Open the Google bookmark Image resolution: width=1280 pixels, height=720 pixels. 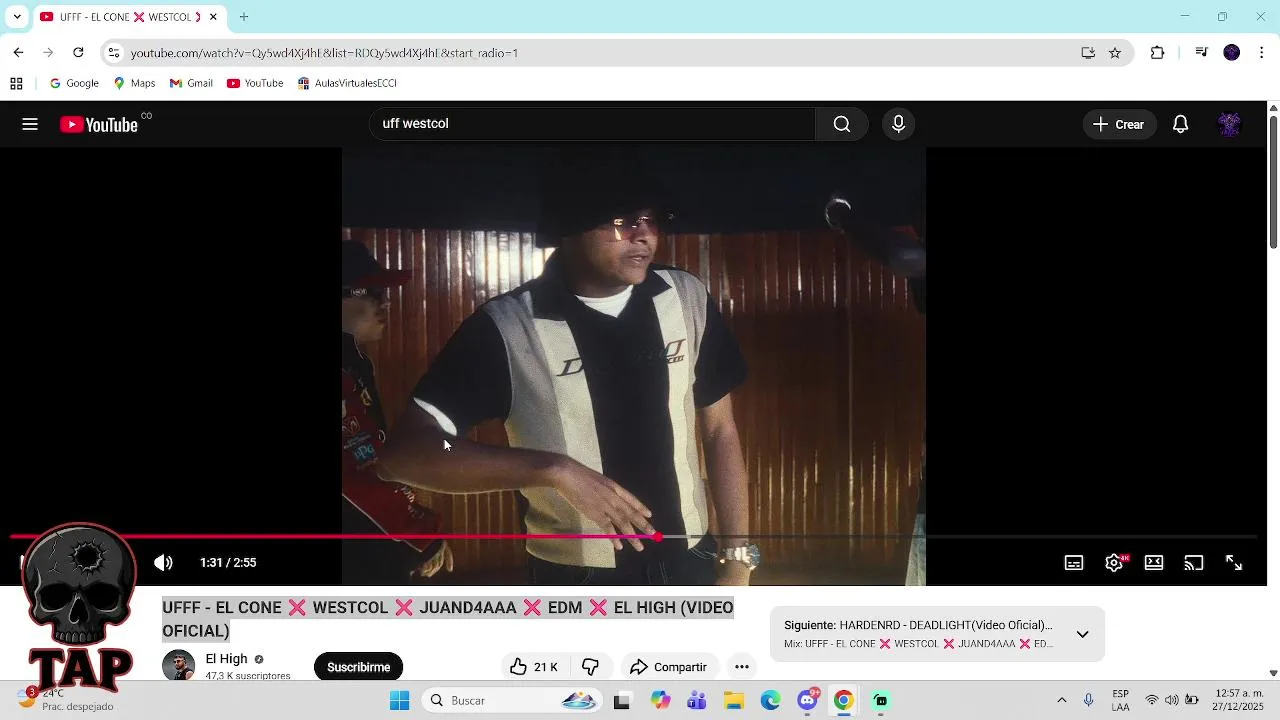coord(74,83)
